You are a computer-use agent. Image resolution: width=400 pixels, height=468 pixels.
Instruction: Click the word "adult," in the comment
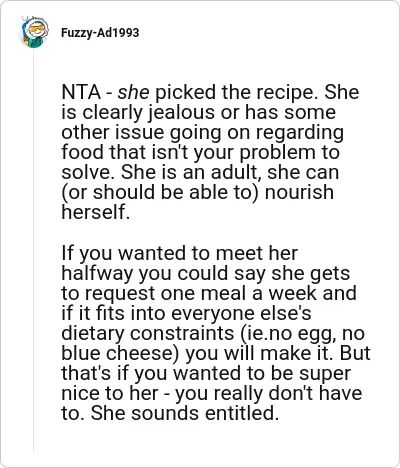coord(236,172)
